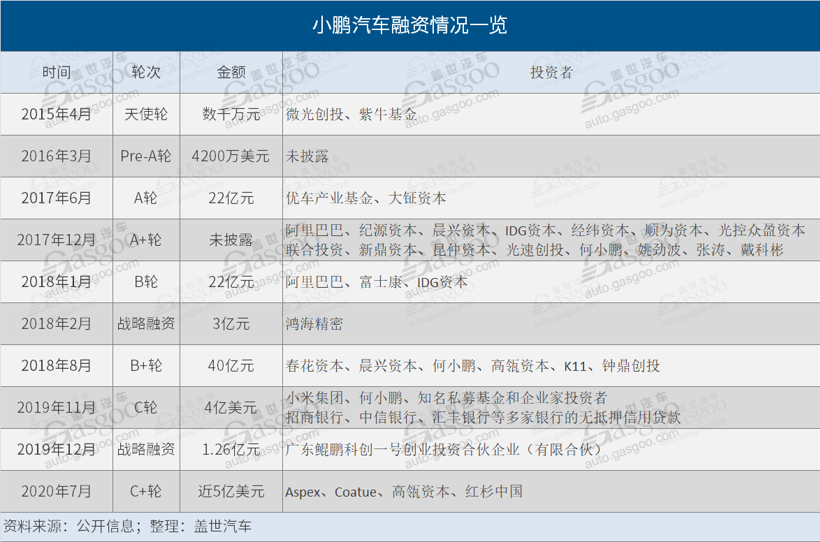Viewport: 820px width, 542px height.
Task: Click the 2019年11月 date cell
Action: pyautogui.click(x=56, y=407)
